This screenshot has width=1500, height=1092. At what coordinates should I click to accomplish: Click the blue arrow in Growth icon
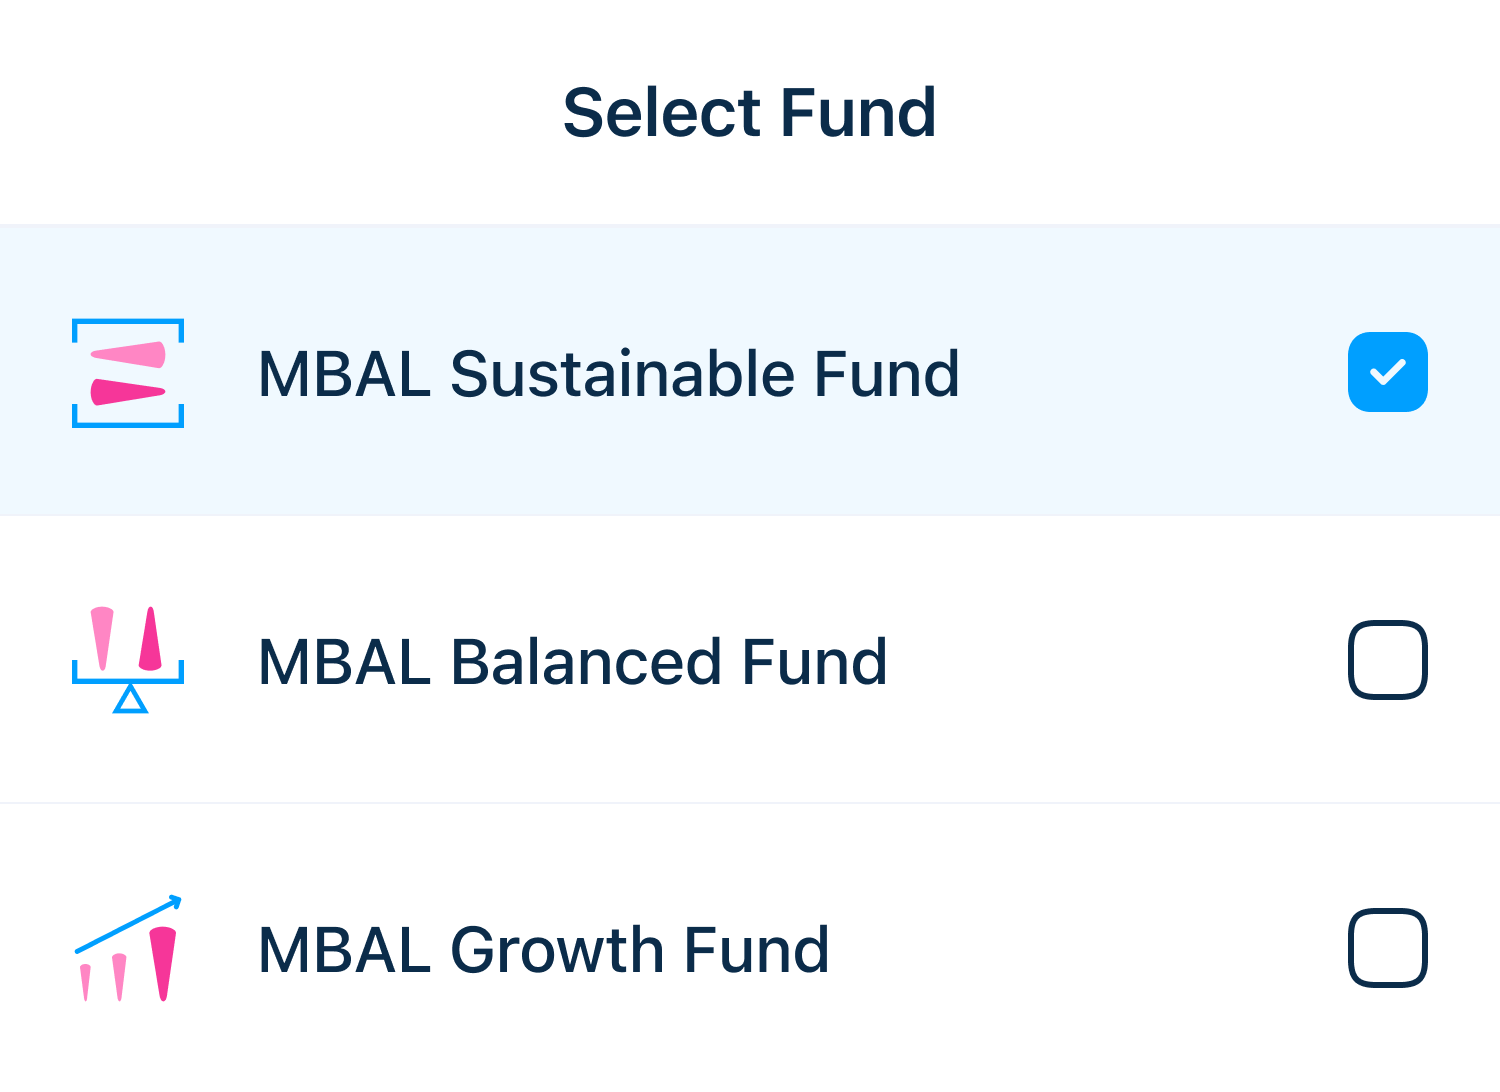click(130, 920)
